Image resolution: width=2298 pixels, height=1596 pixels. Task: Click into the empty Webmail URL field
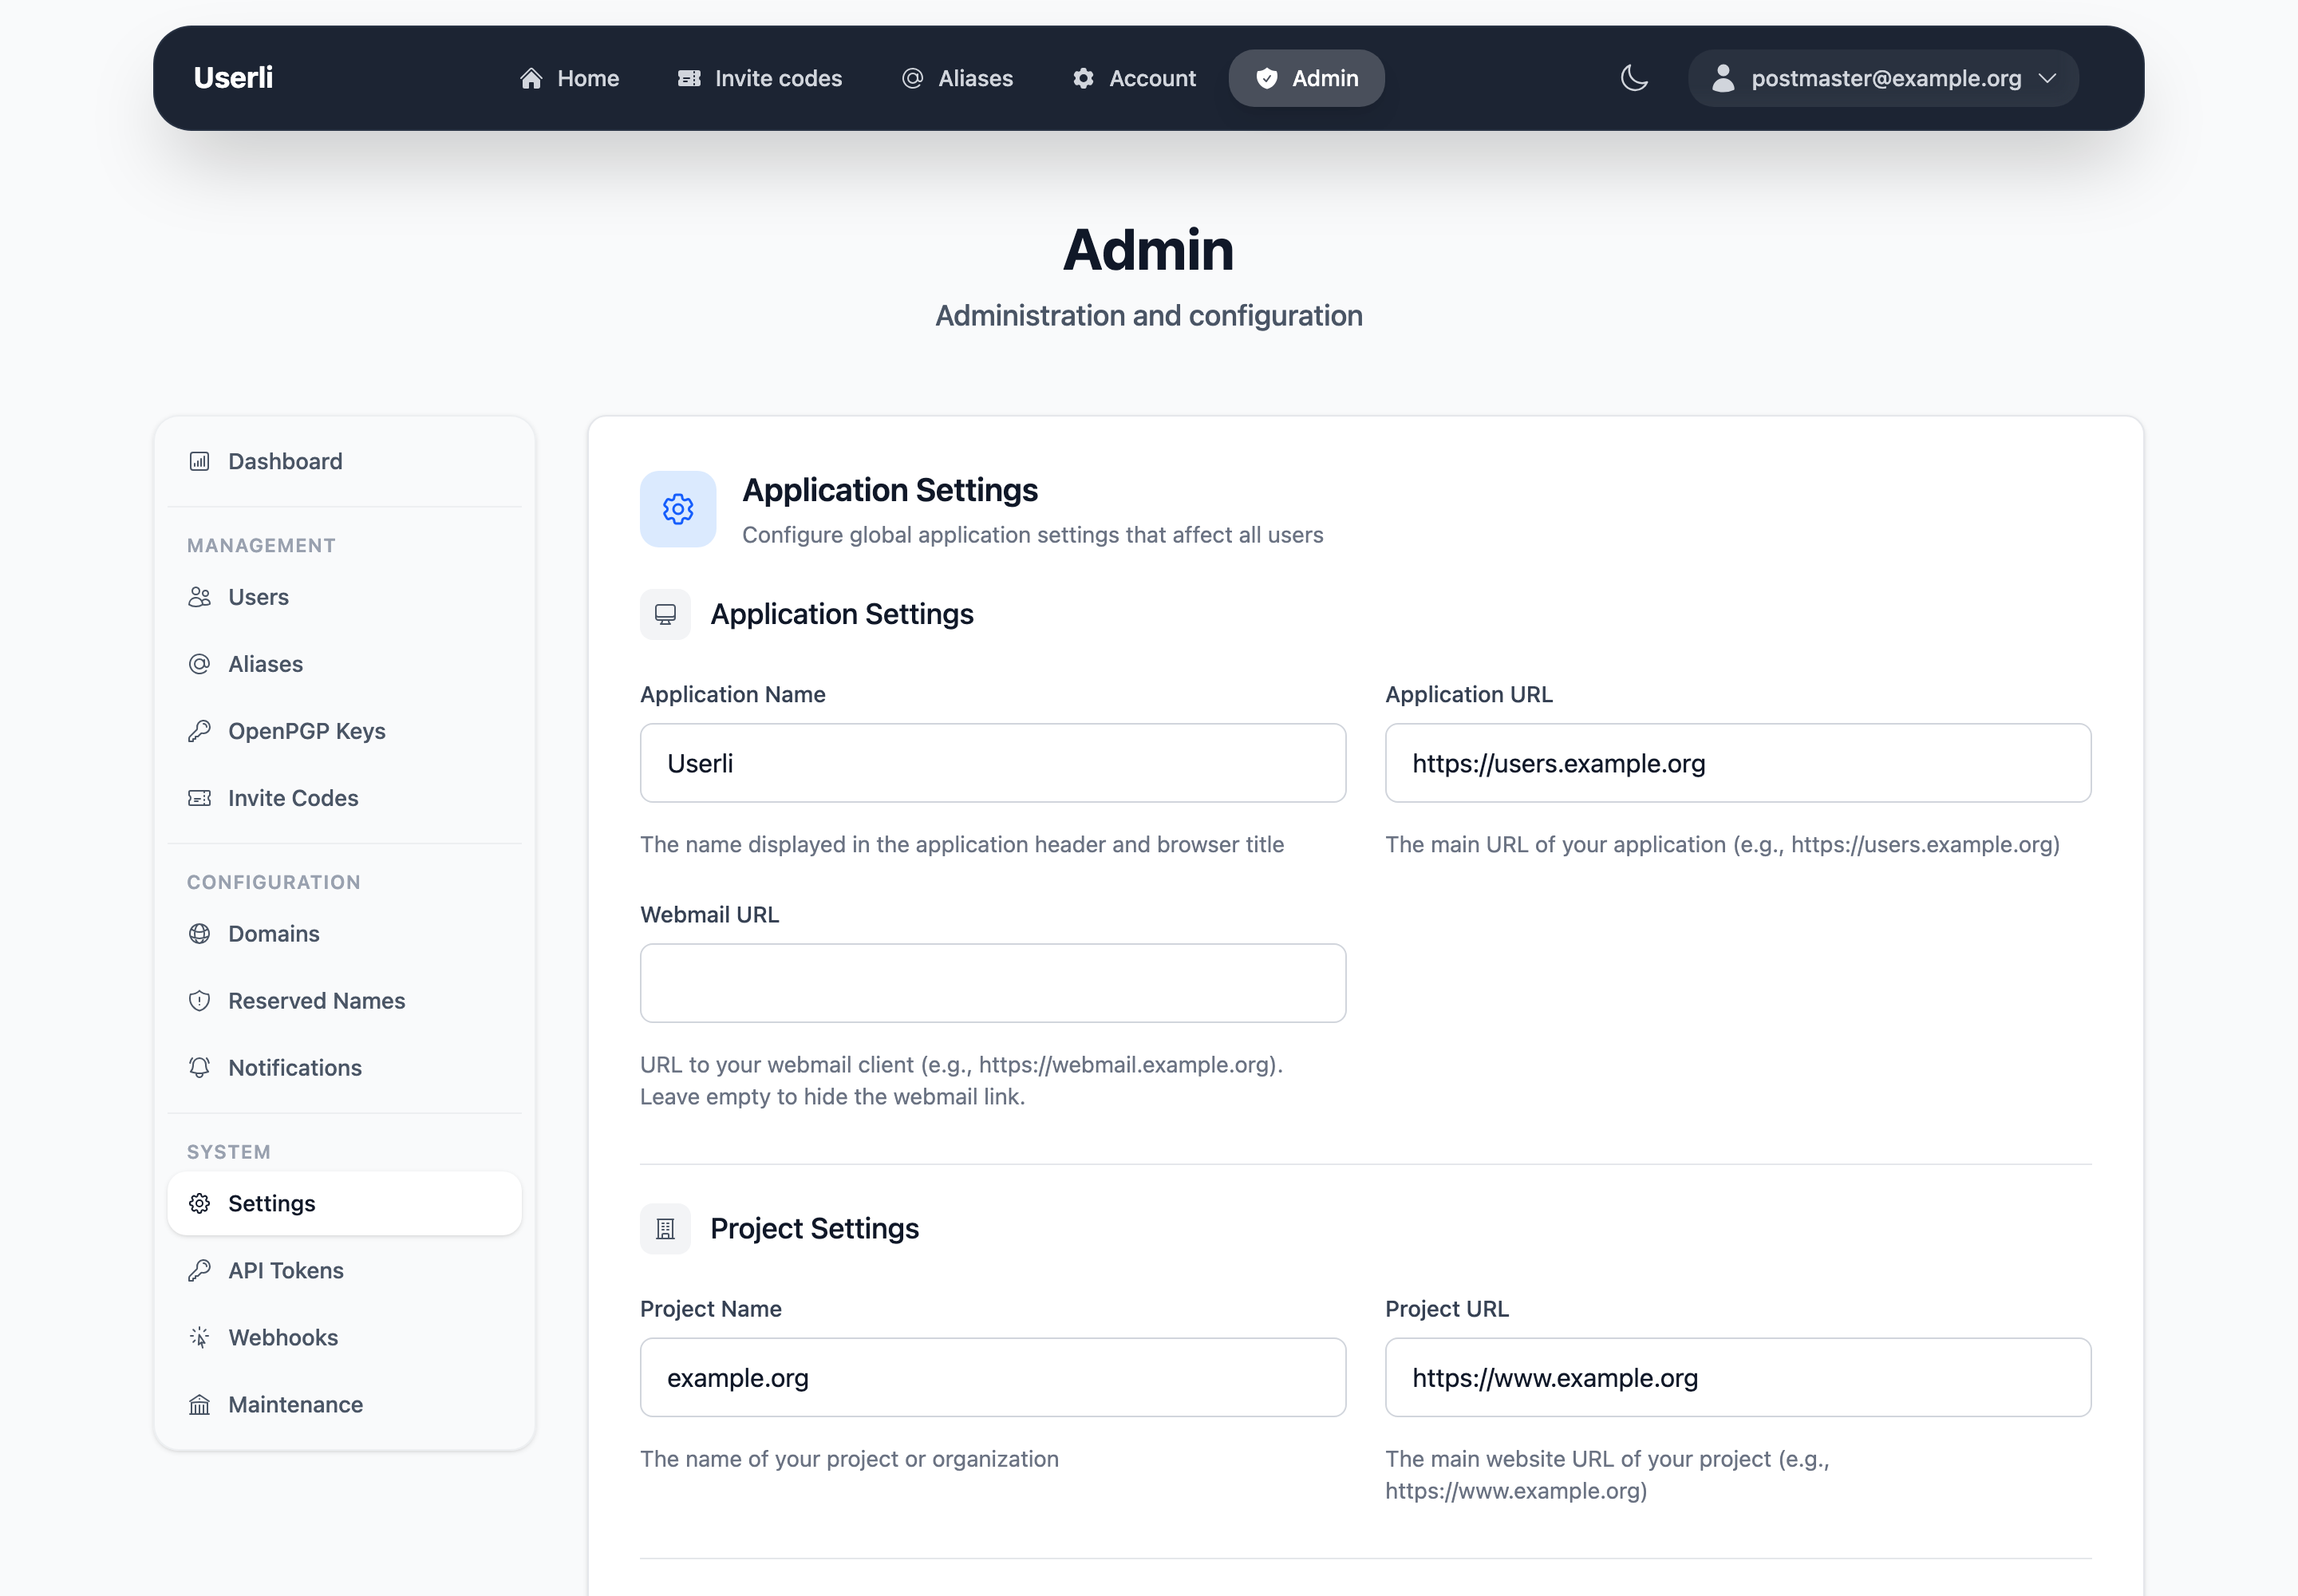pyautogui.click(x=993, y=983)
